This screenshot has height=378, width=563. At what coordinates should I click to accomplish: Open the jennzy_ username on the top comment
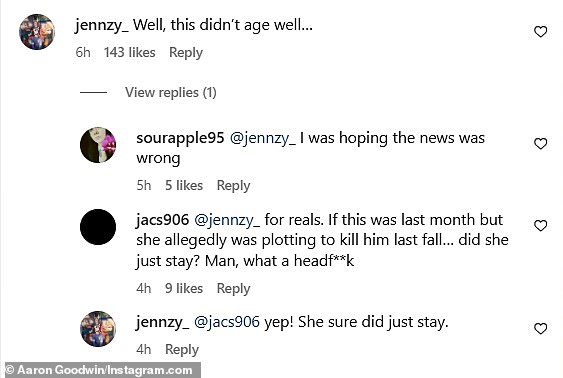[x=102, y=26]
